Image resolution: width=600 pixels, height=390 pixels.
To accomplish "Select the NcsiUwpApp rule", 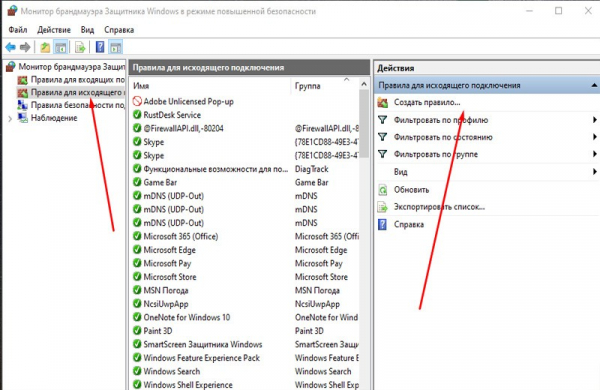I will [x=166, y=304].
